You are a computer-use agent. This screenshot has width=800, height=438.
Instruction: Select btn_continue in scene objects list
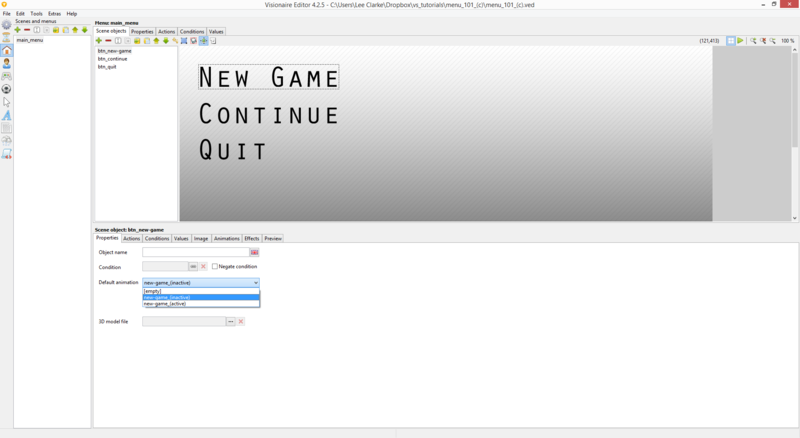(113, 58)
